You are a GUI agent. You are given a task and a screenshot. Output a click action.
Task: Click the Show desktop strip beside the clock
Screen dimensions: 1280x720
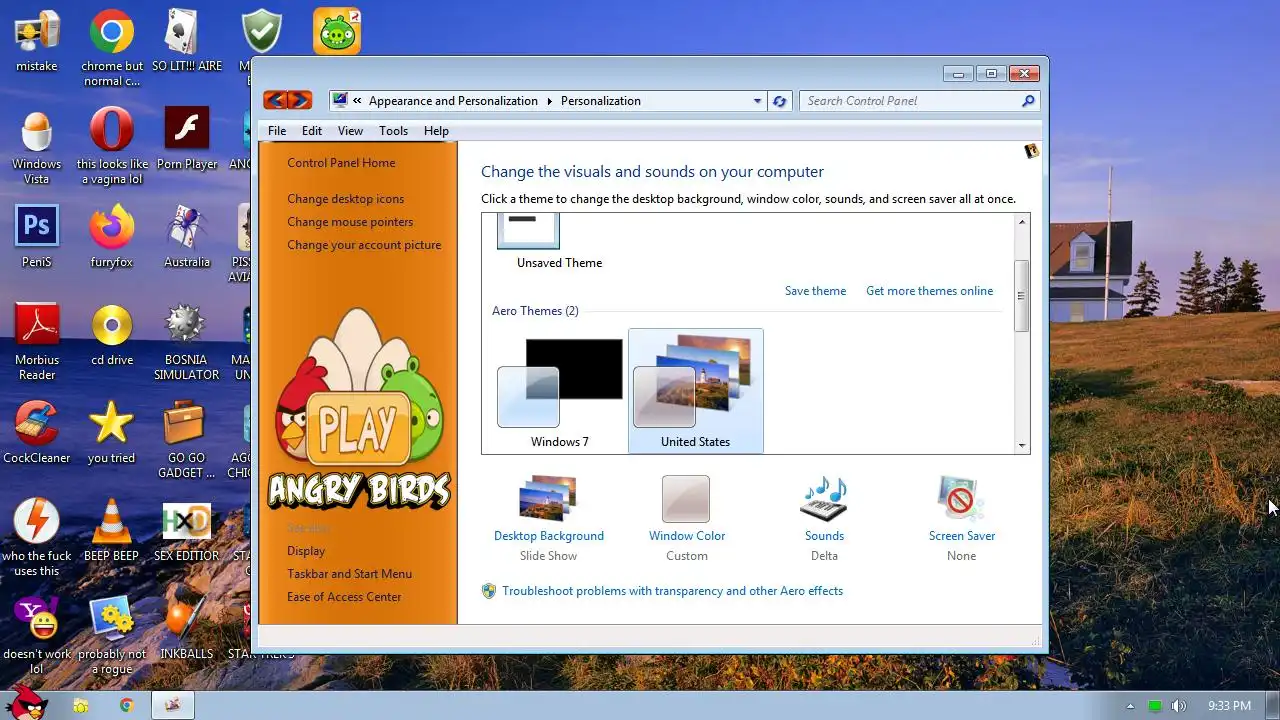tap(1272, 706)
